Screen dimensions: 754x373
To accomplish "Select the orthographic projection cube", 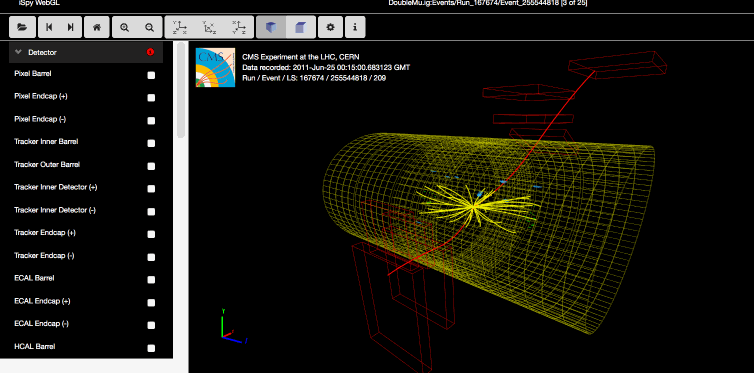I will click(301, 27).
